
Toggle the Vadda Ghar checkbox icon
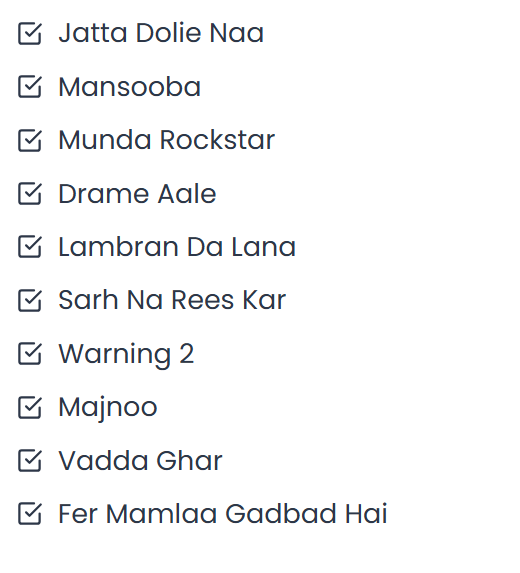30,460
